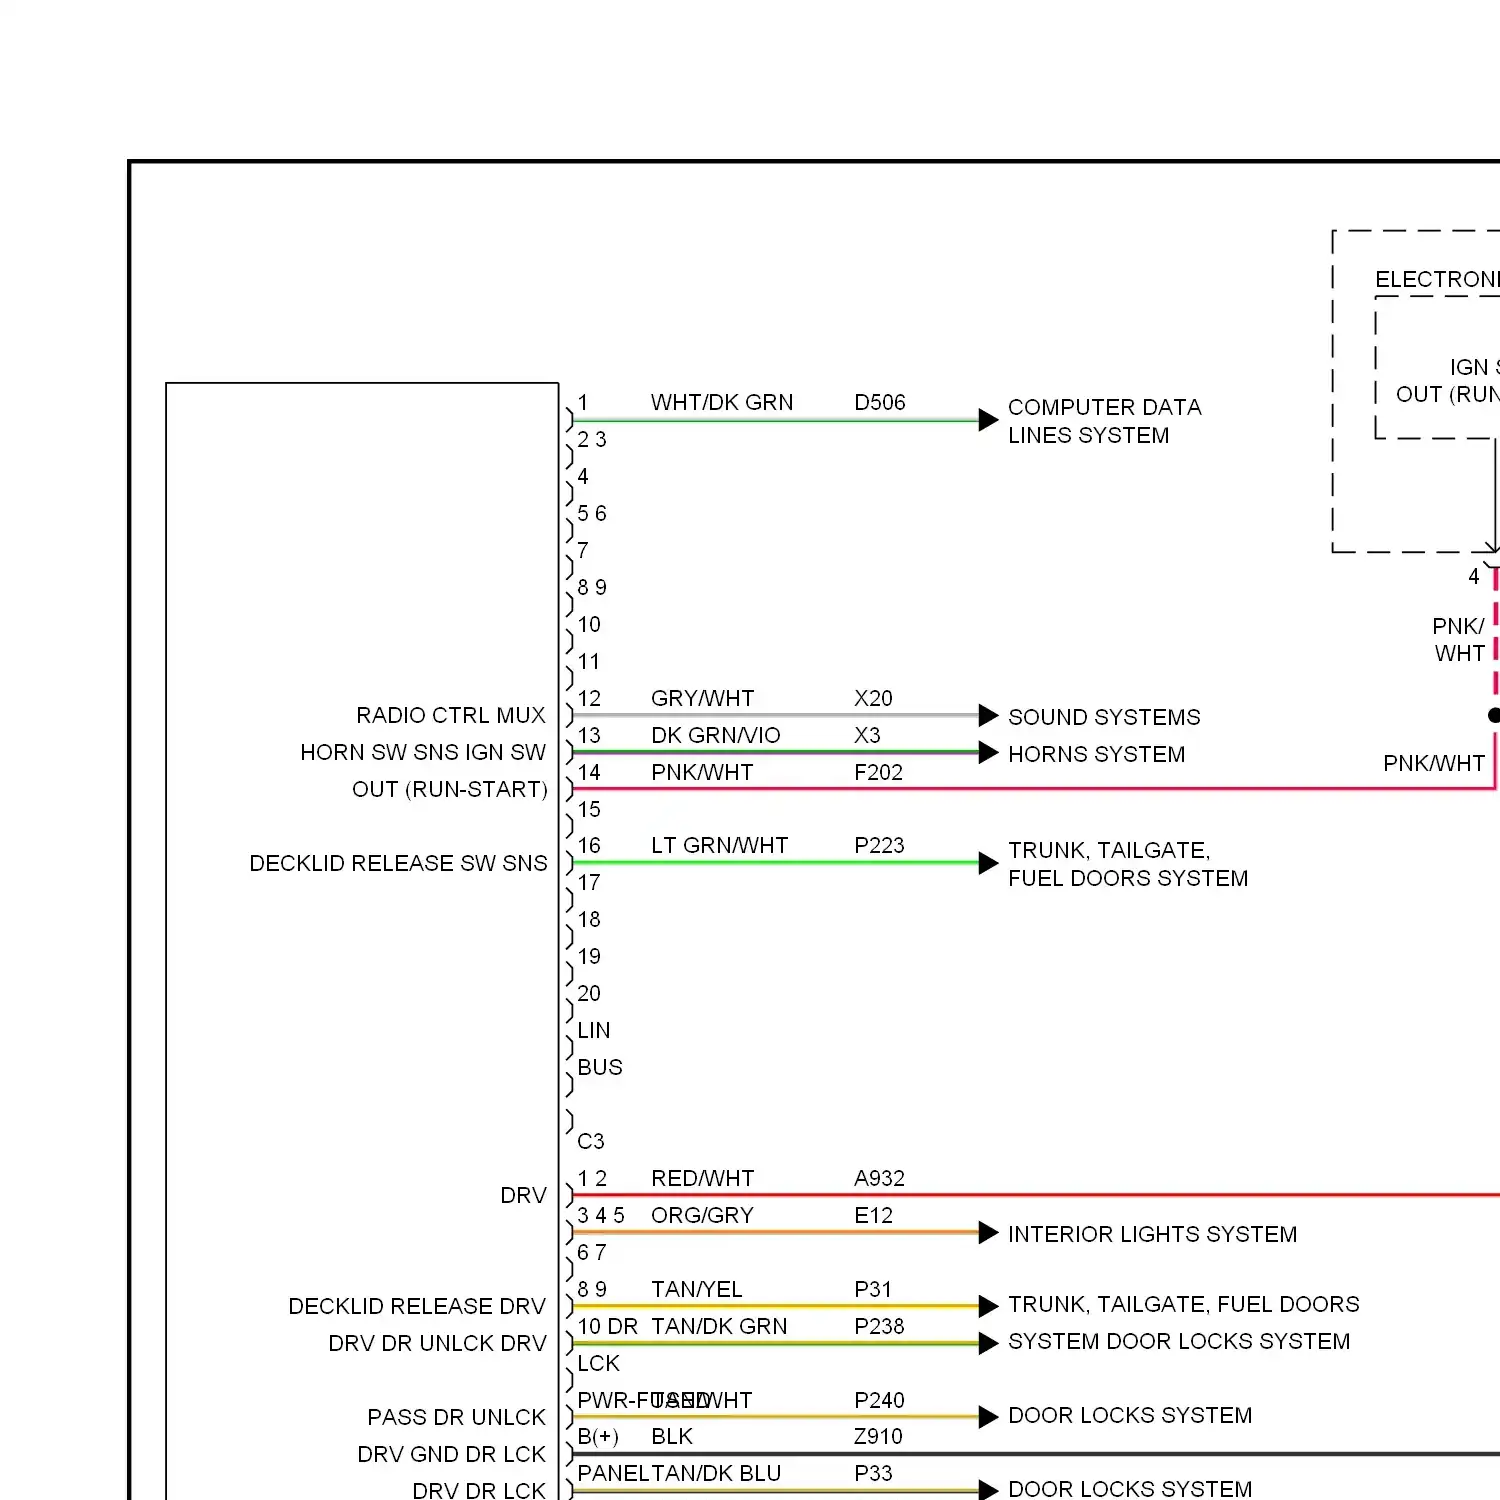The image size is (1500, 1500).
Task: Click pin number 20
Action: 589,993
